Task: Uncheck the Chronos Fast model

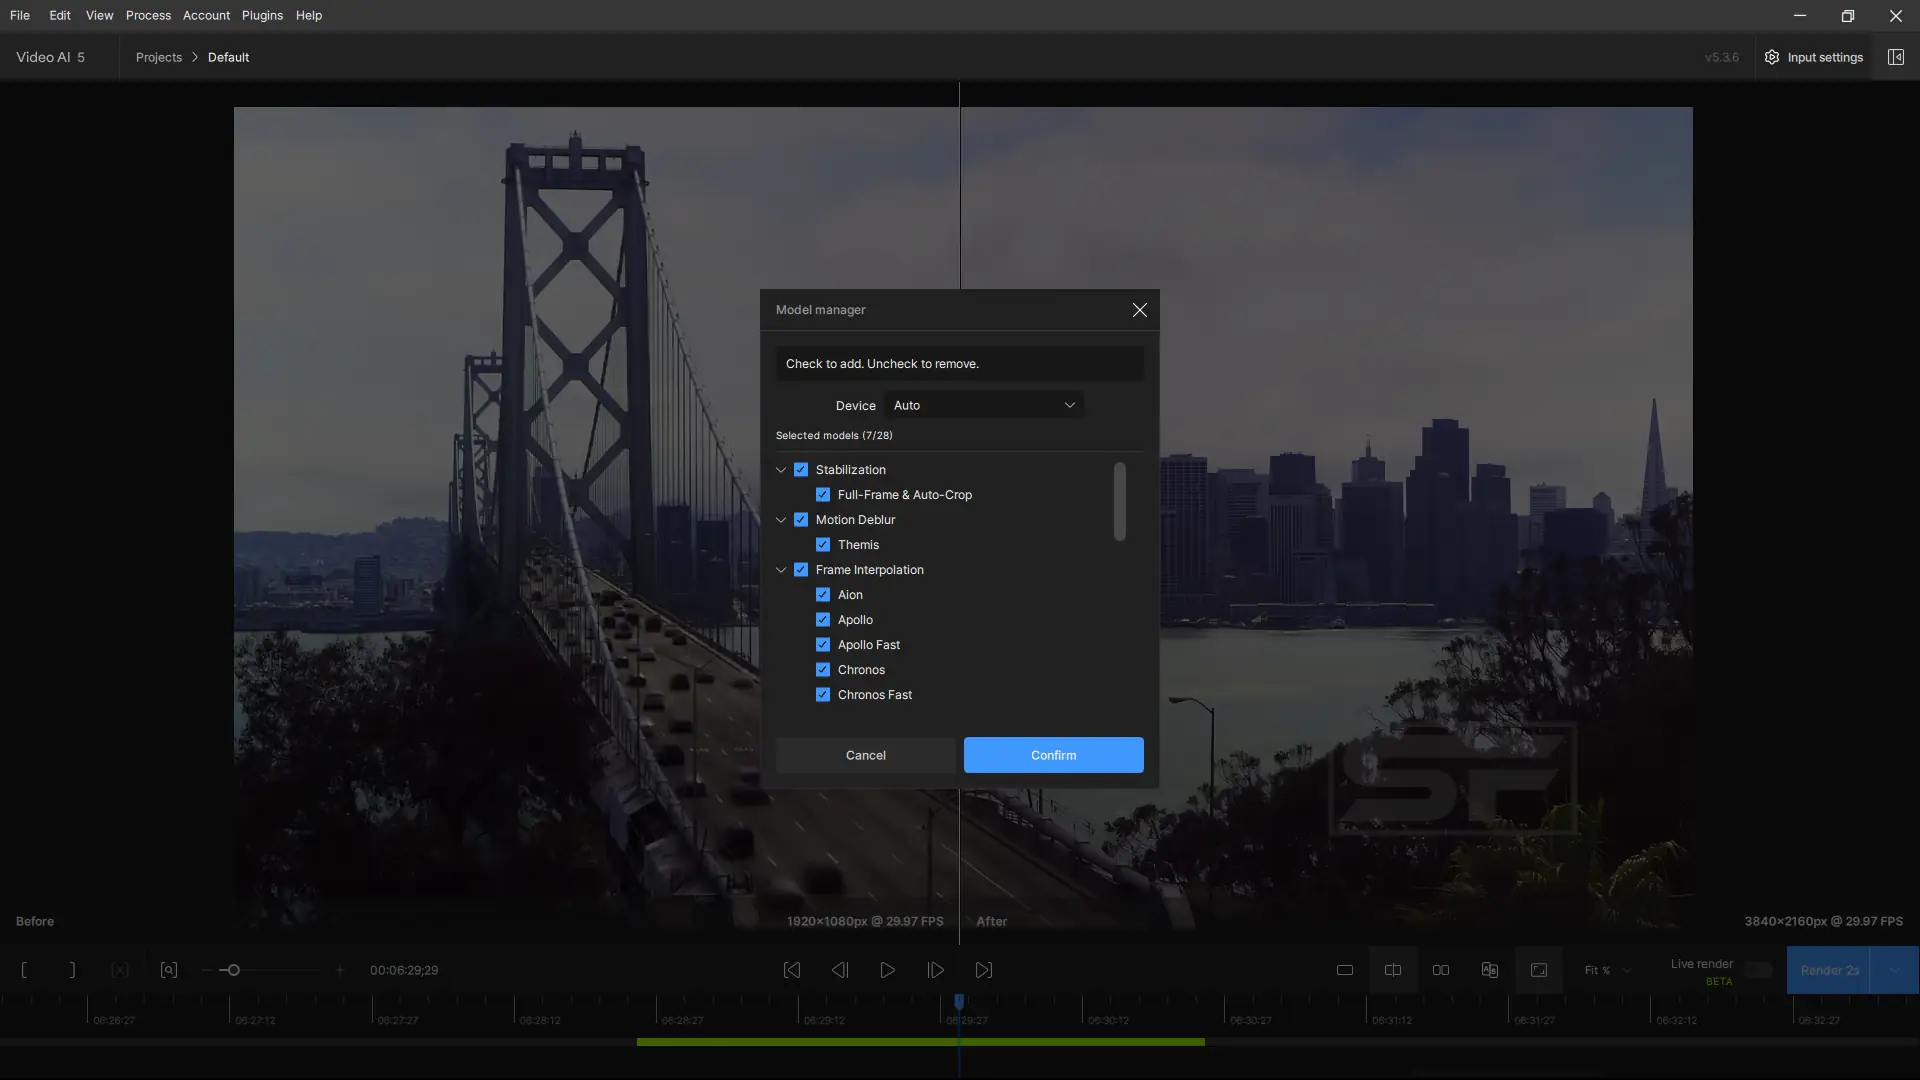Action: (x=823, y=695)
